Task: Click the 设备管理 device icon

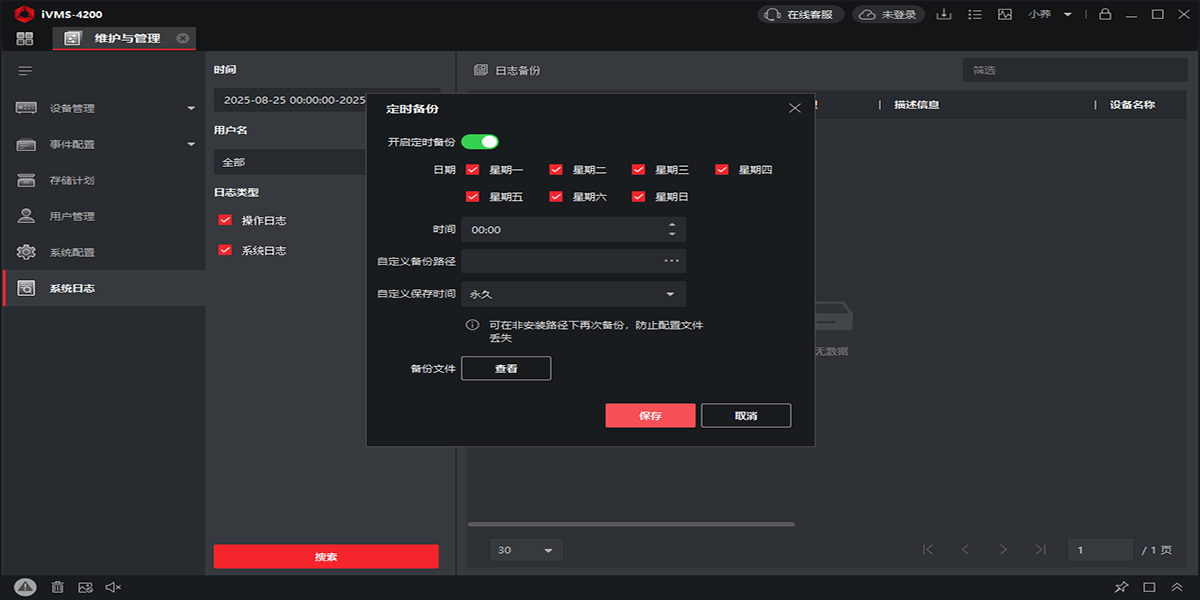Action: coord(27,108)
